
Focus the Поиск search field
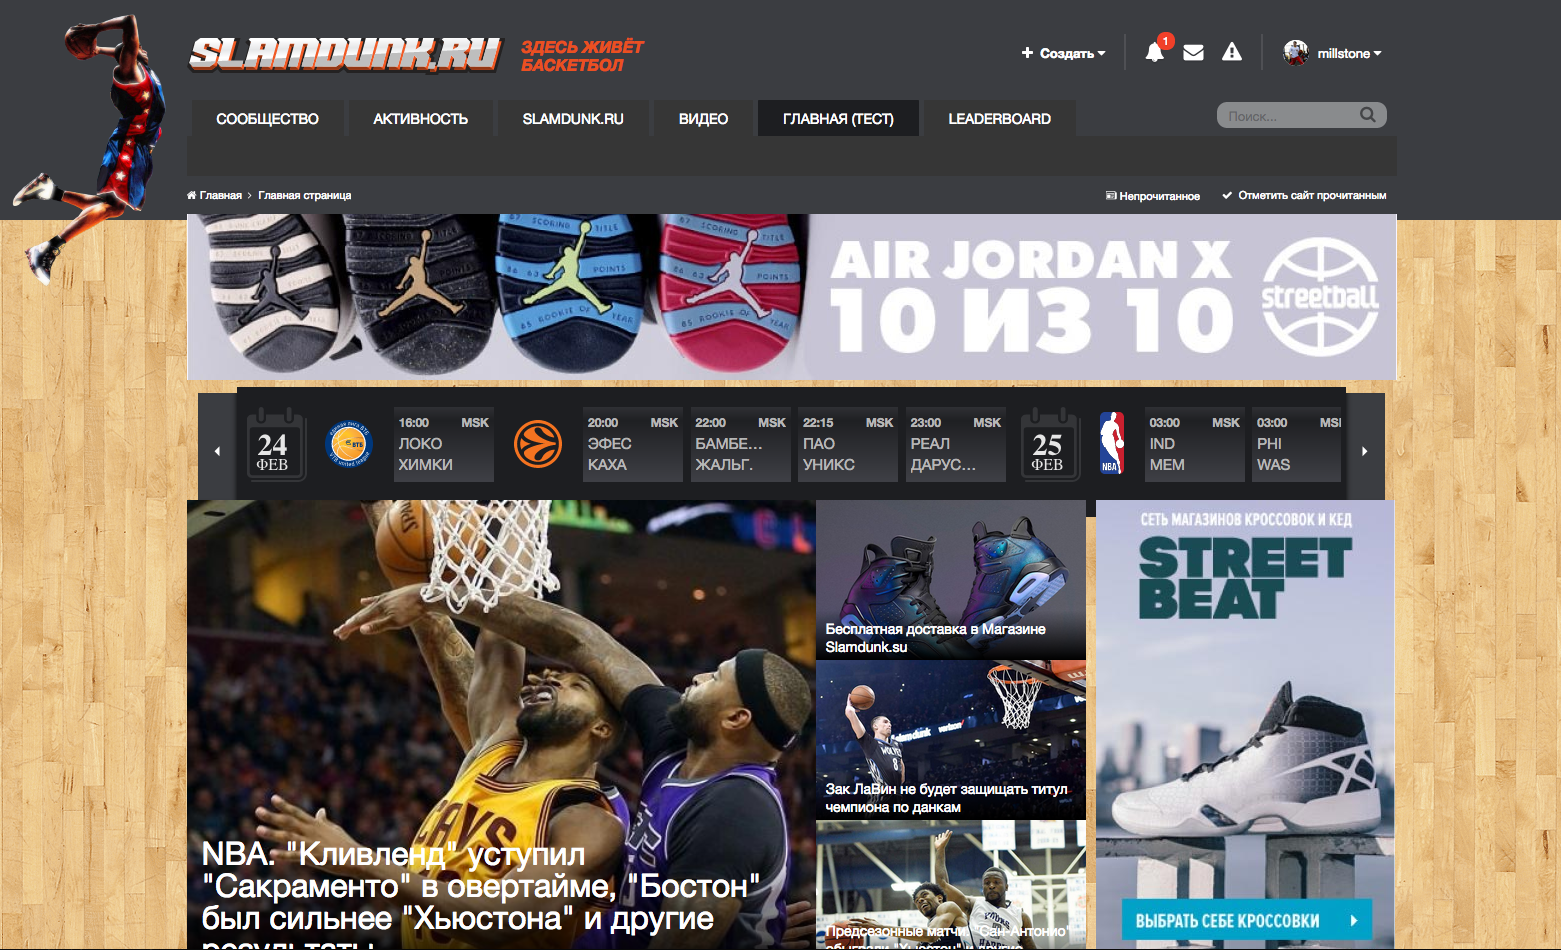tap(1290, 116)
